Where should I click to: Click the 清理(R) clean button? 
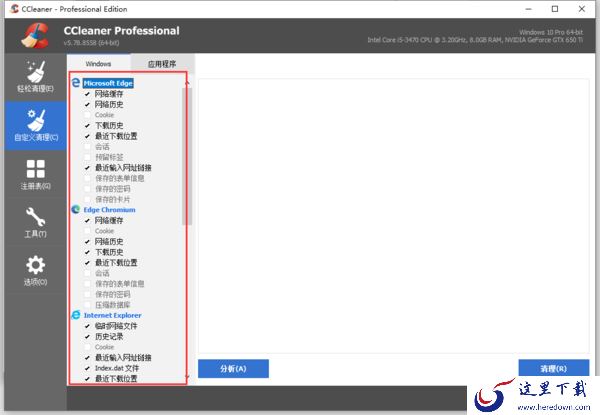tap(553, 368)
